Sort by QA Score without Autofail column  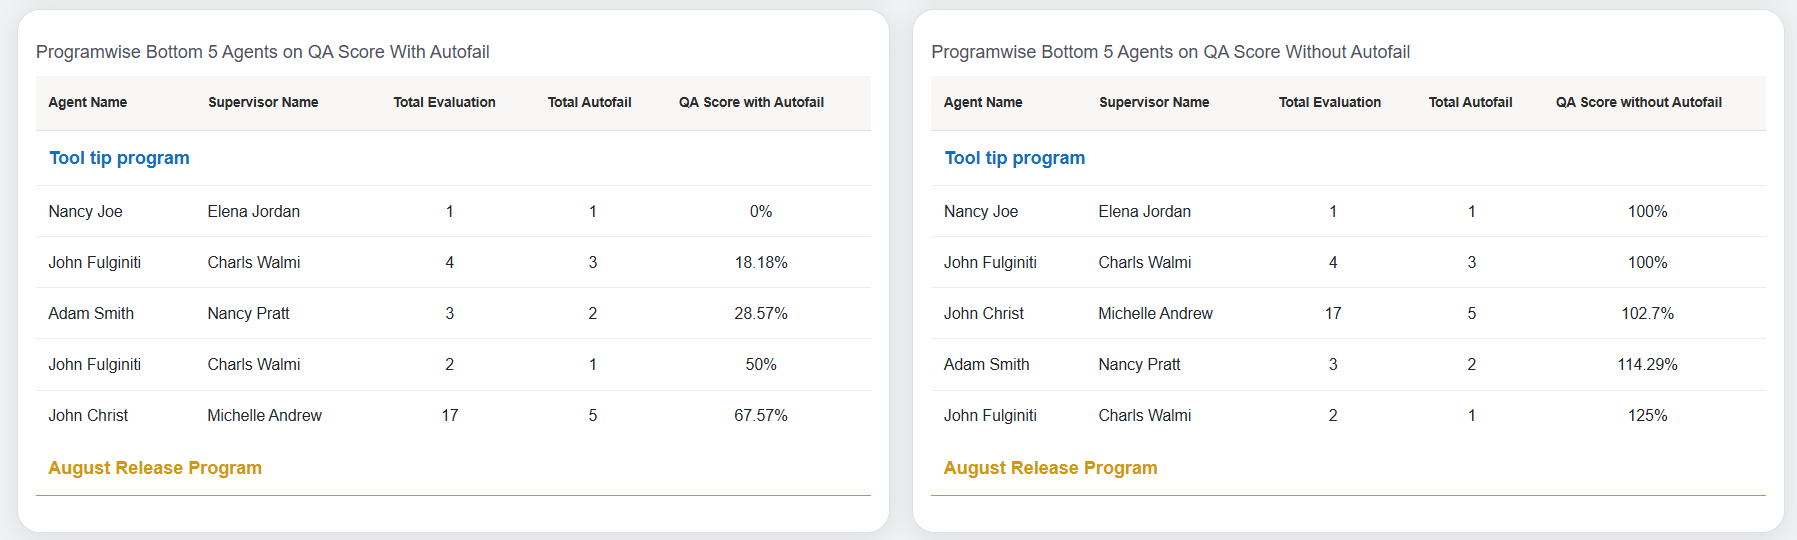(x=1638, y=102)
